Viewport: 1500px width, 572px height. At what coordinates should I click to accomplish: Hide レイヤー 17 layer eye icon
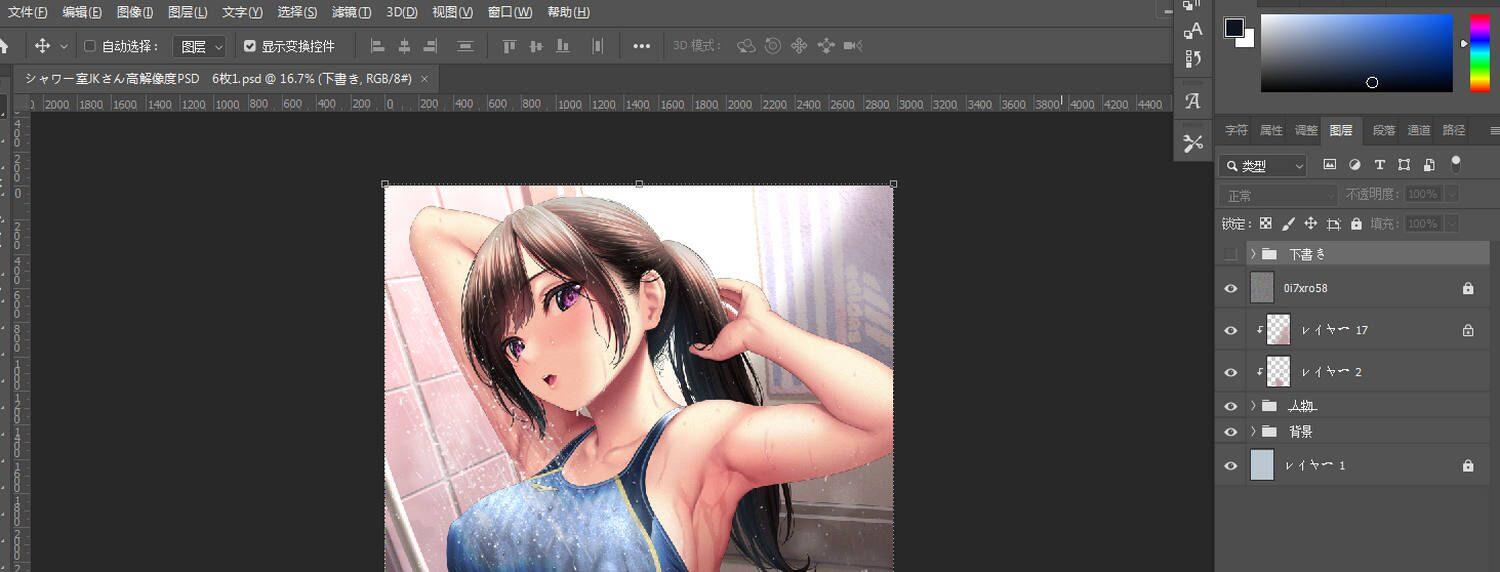tap(1231, 330)
